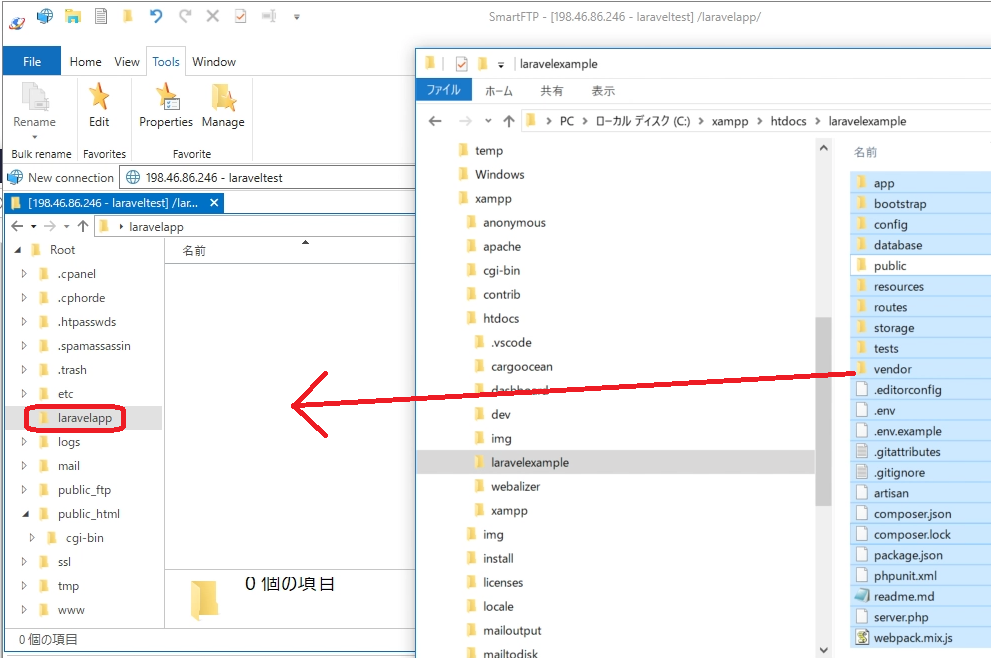The height and width of the screenshot is (658, 991).
Task: Click the New connection globe icon
Action: click(15, 178)
